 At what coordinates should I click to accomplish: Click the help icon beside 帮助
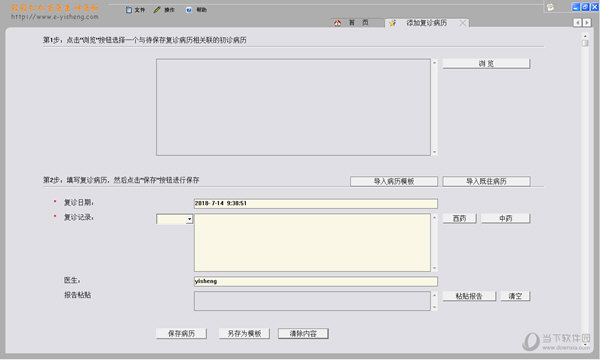[189, 10]
